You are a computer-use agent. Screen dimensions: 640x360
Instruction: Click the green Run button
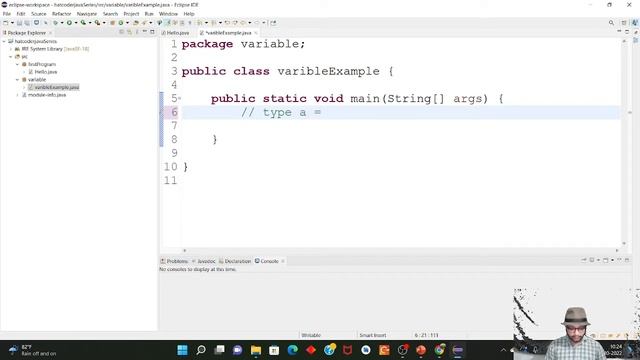[x=69, y=23]
